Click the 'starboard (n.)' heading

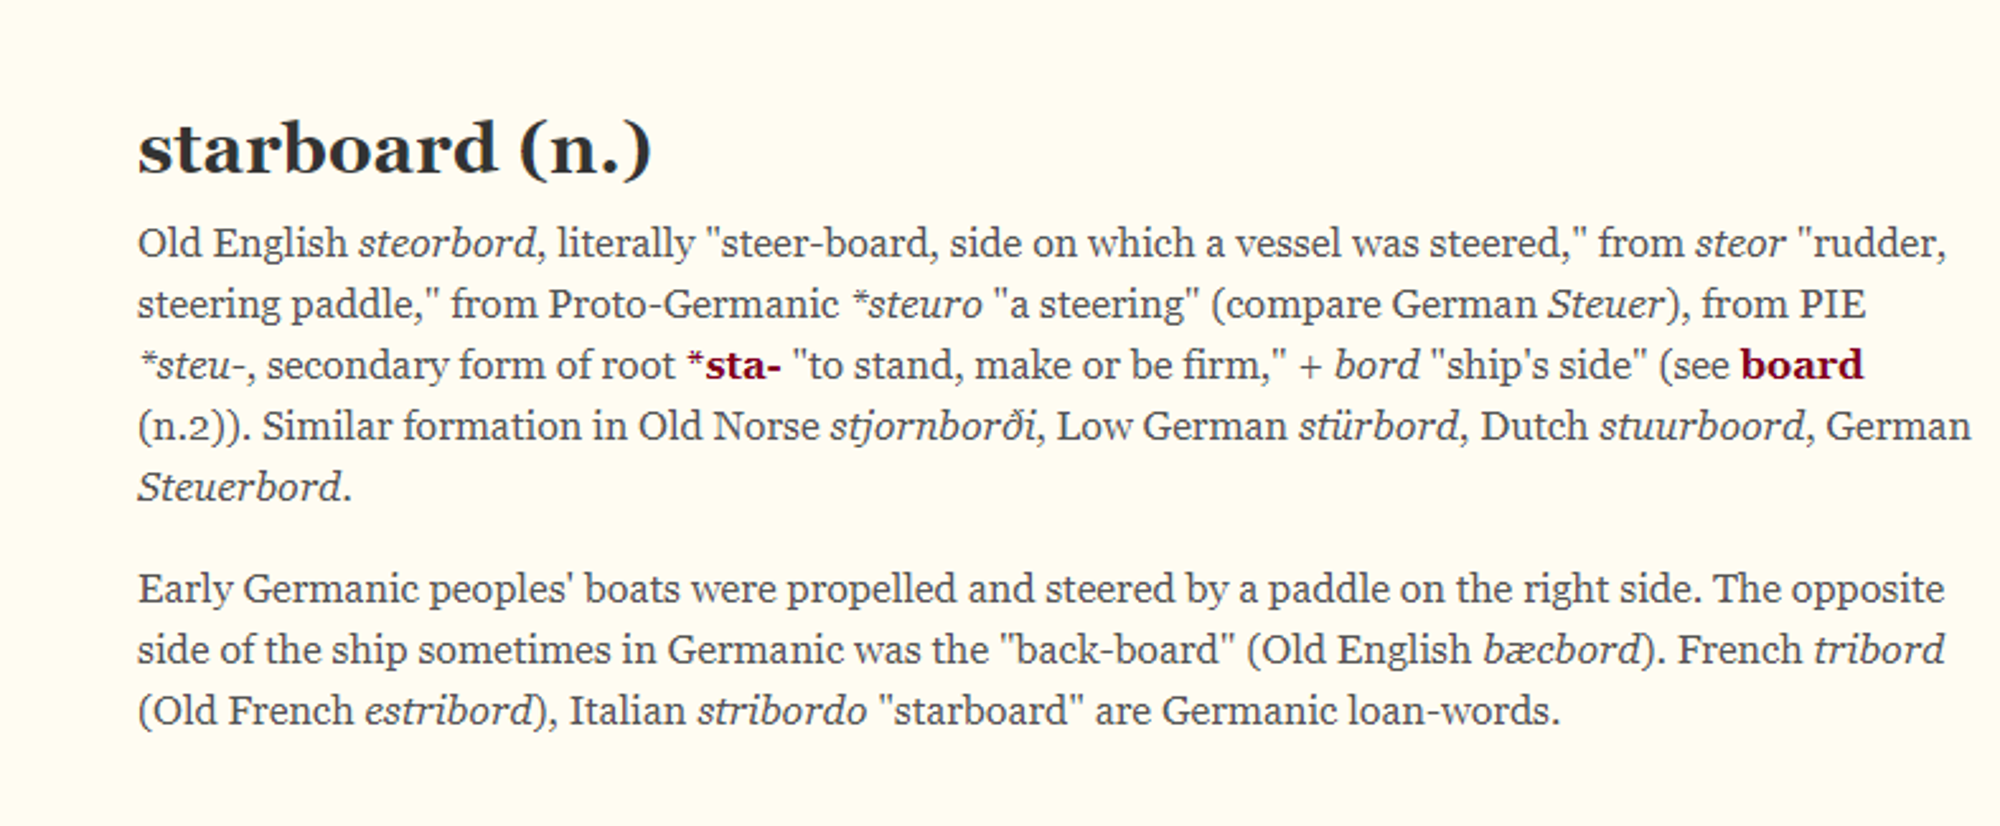395,149
